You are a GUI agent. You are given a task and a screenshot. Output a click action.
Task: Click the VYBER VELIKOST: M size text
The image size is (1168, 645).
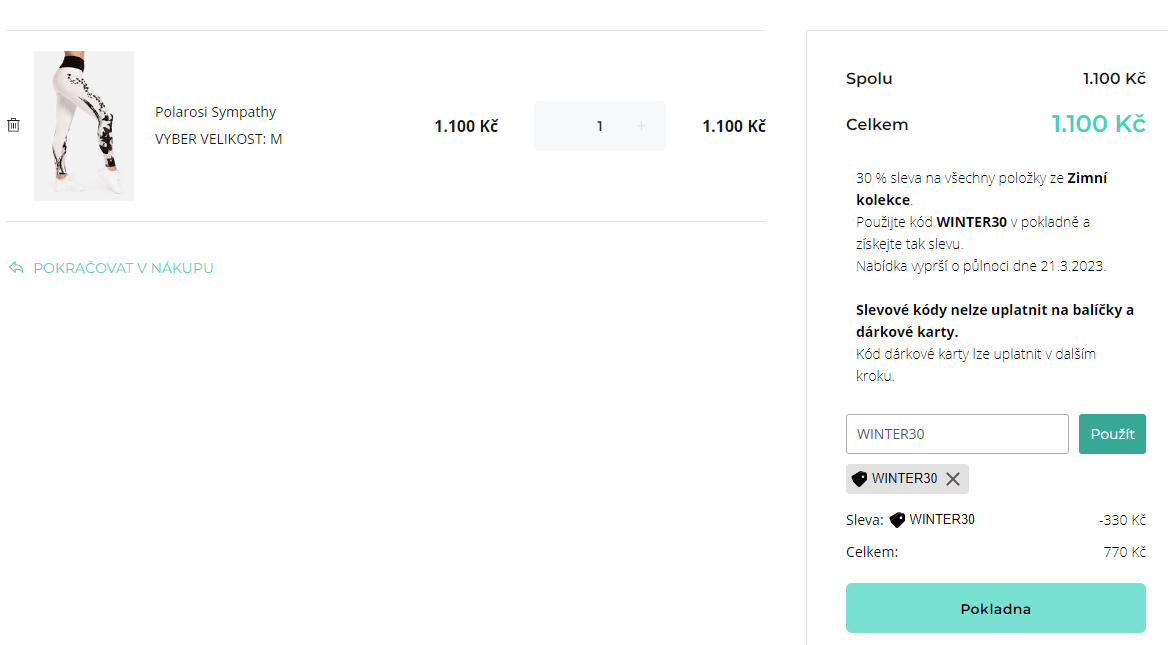click(218, 139)
